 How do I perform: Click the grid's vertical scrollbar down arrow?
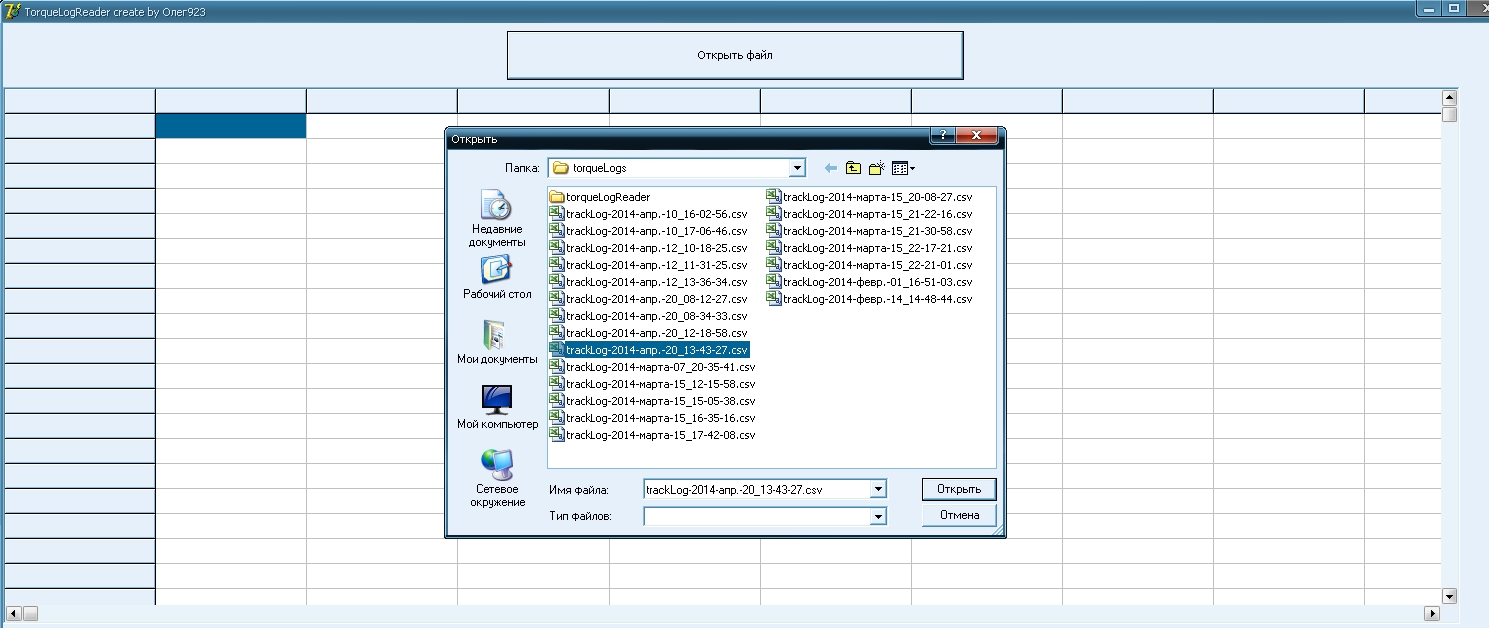click(1449, 596)
